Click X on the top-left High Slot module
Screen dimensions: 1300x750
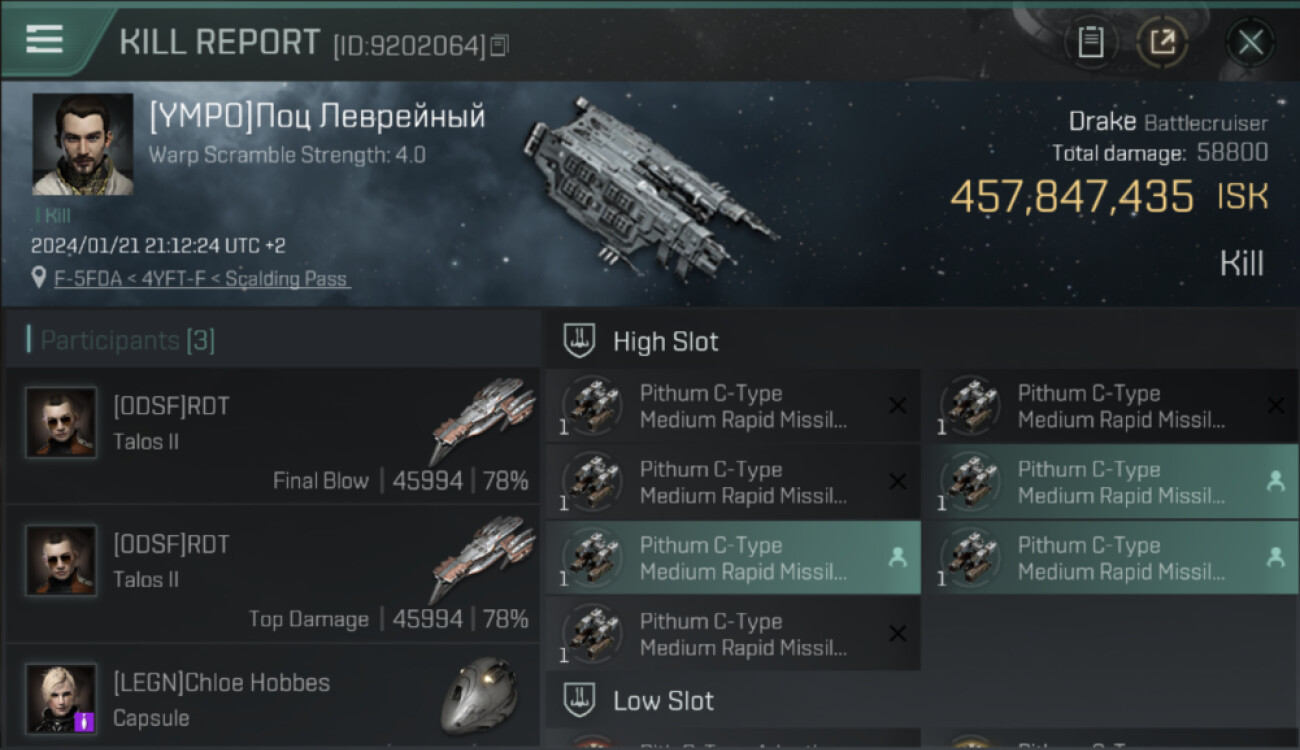pos(897,406)
